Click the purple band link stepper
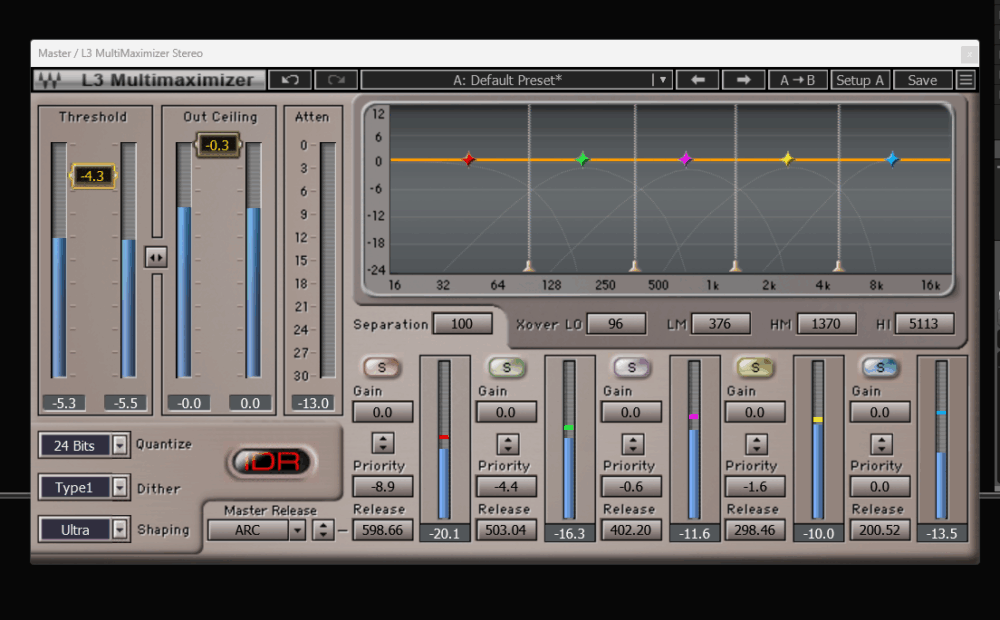 tap(633, 443)
